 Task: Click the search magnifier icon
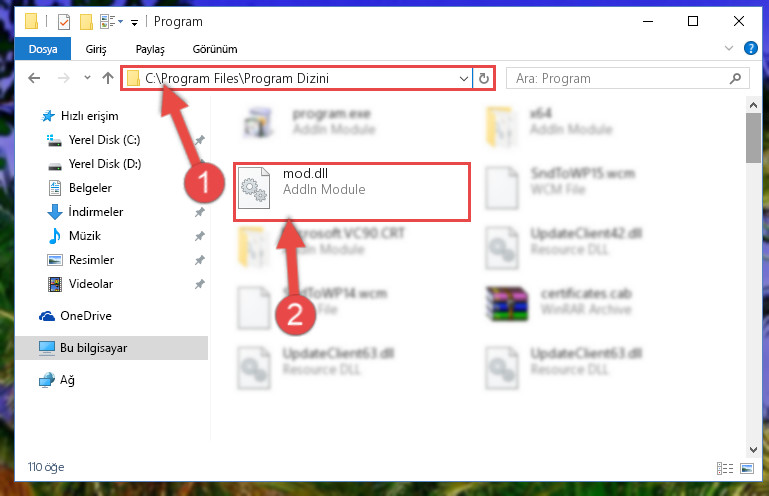735,78
